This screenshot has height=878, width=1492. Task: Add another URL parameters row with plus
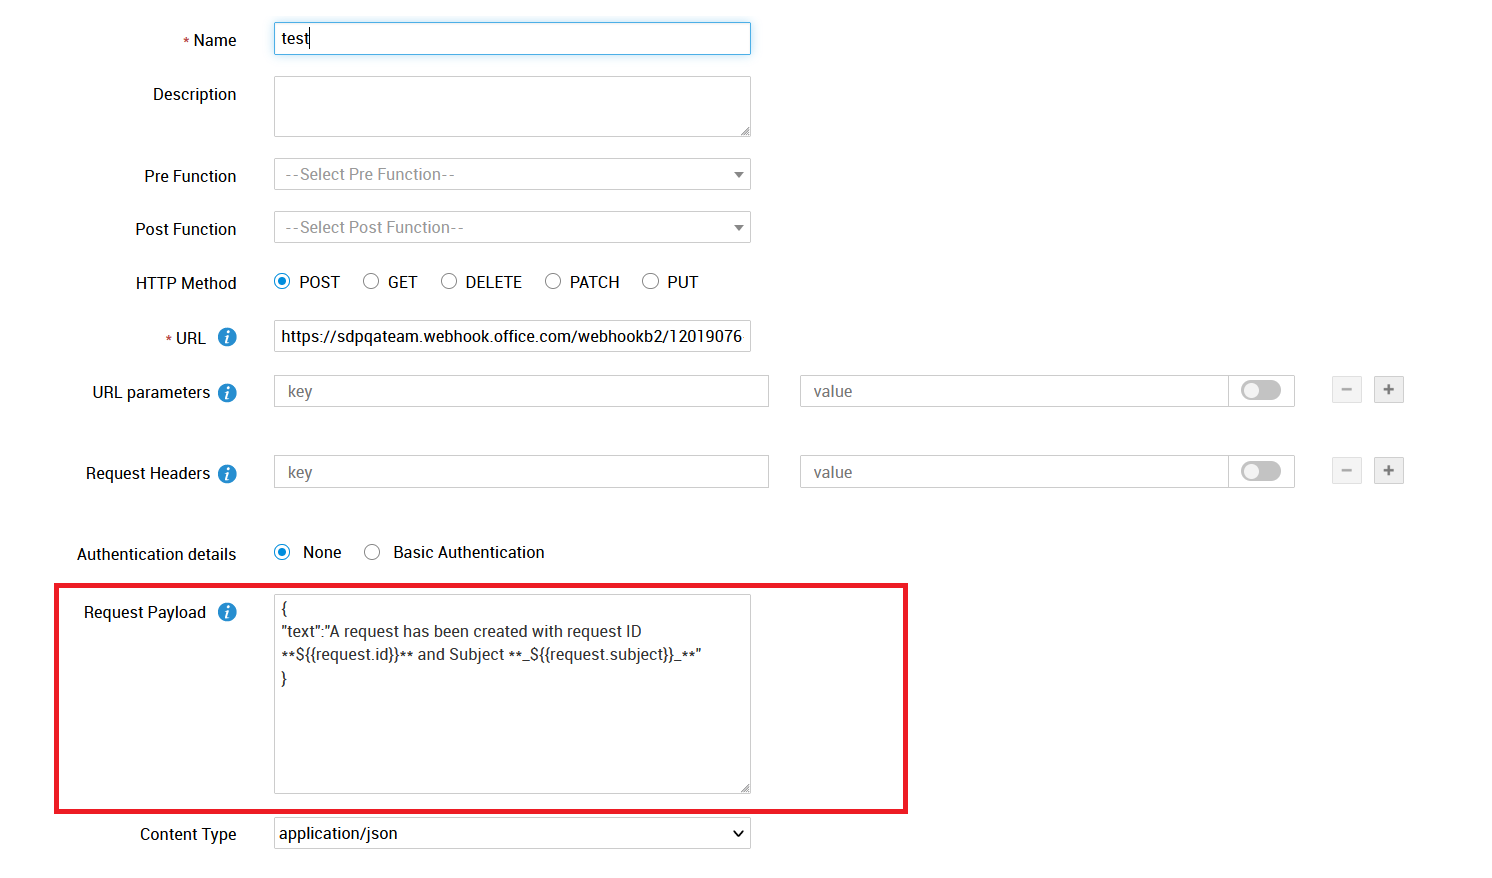click(1388, 390)
